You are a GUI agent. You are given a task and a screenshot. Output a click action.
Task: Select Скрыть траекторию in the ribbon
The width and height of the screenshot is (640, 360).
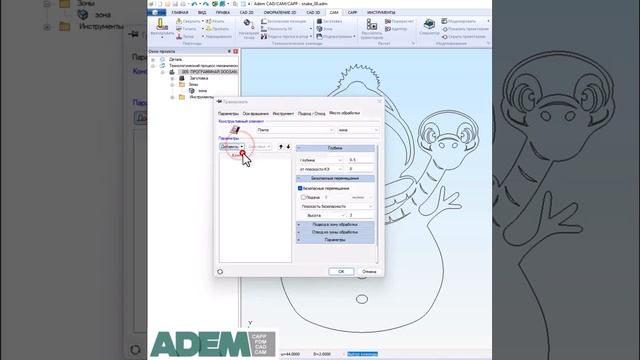coord(463,36)
